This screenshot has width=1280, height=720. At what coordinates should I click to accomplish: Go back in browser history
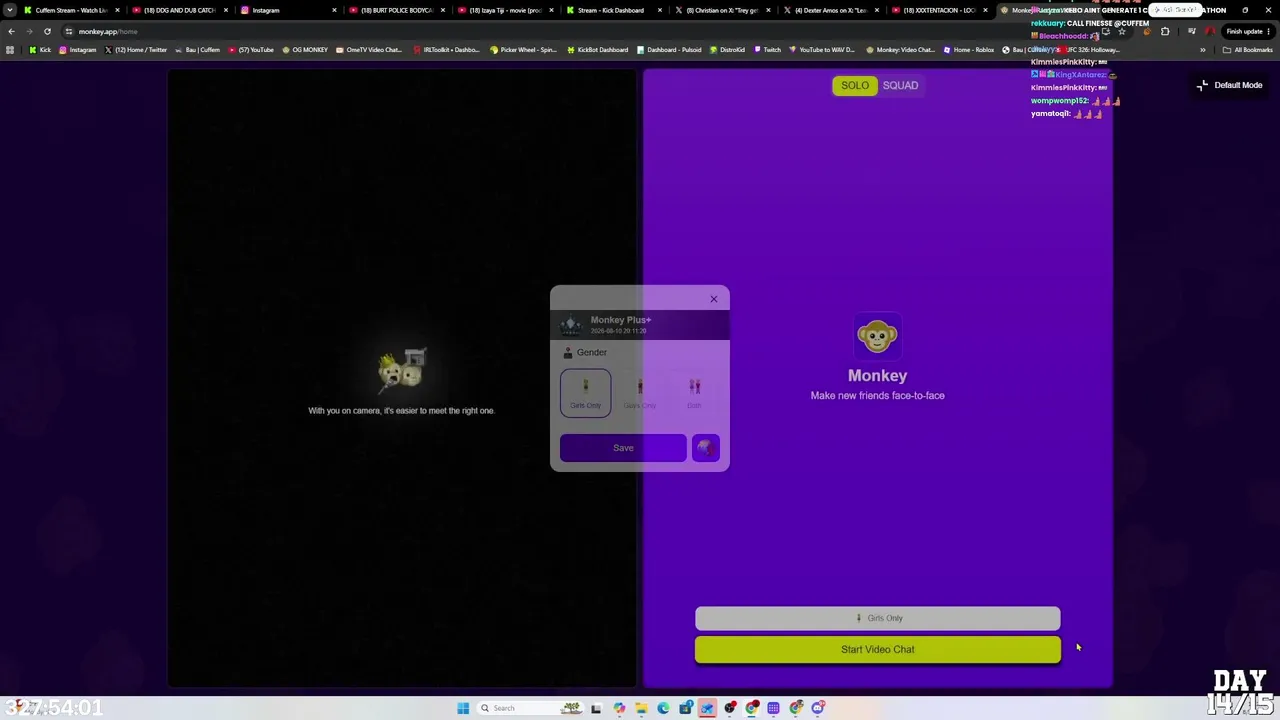coord(11,32)
